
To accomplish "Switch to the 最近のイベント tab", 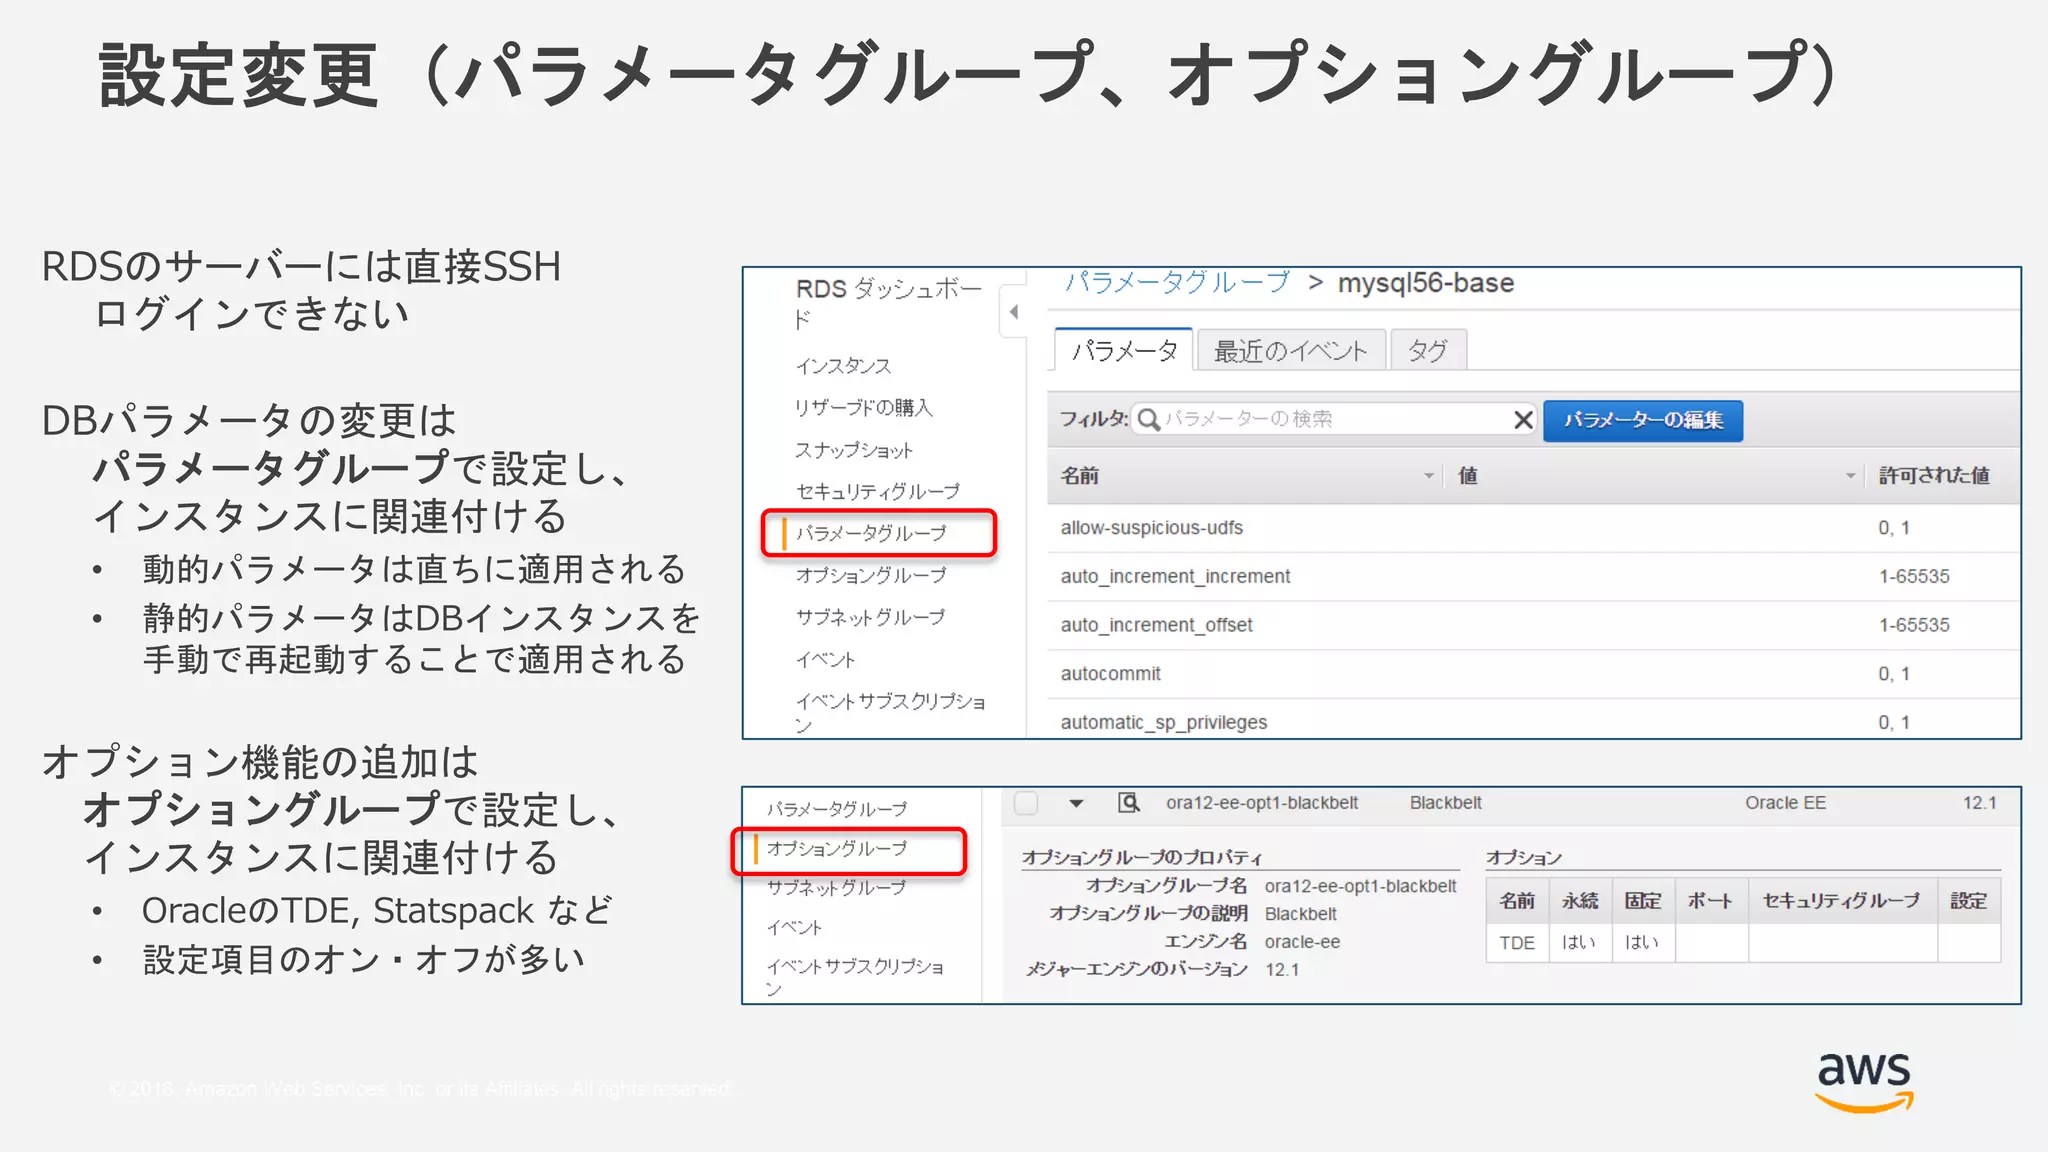I will 1290,351.
